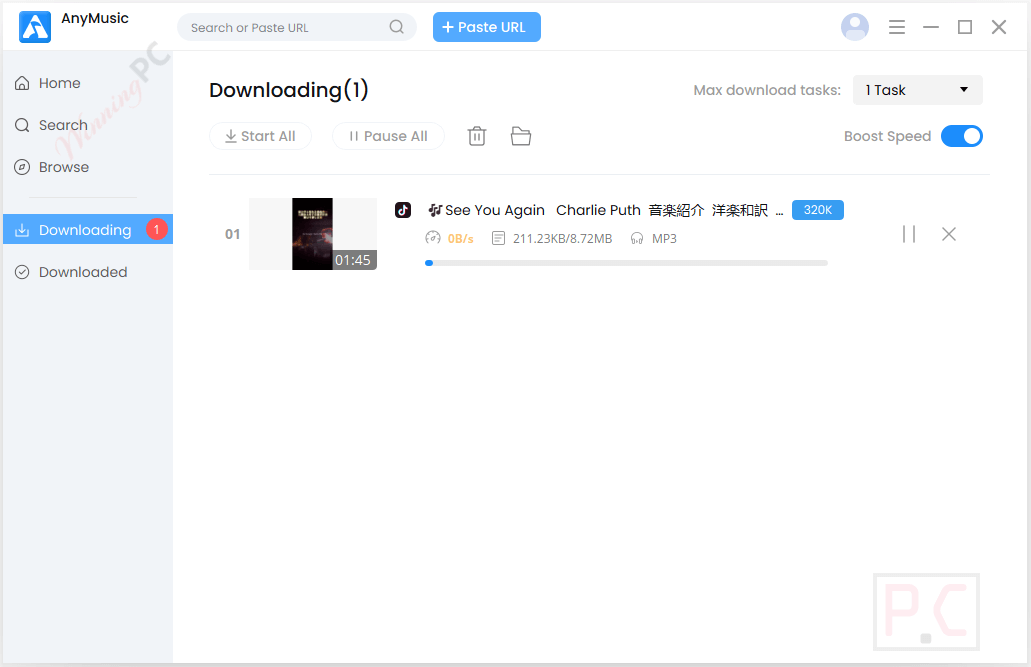Viewport: 1031px width, 667px height.
Task: Click the MP3 format label
Action: [664, 239]
